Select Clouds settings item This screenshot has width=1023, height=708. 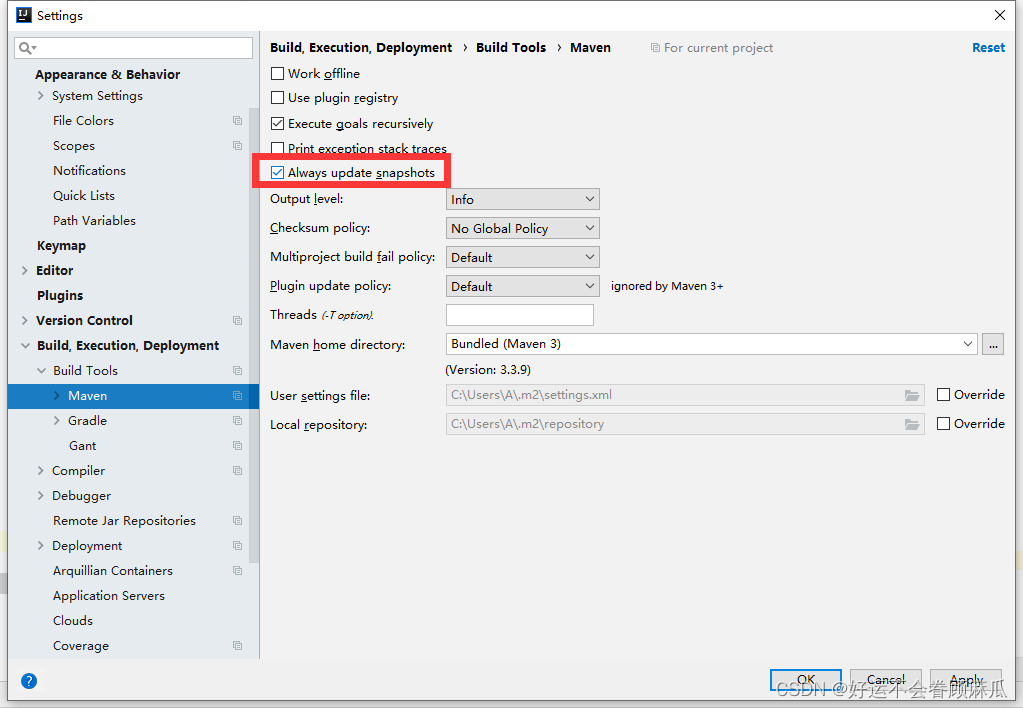click(73, 621)
